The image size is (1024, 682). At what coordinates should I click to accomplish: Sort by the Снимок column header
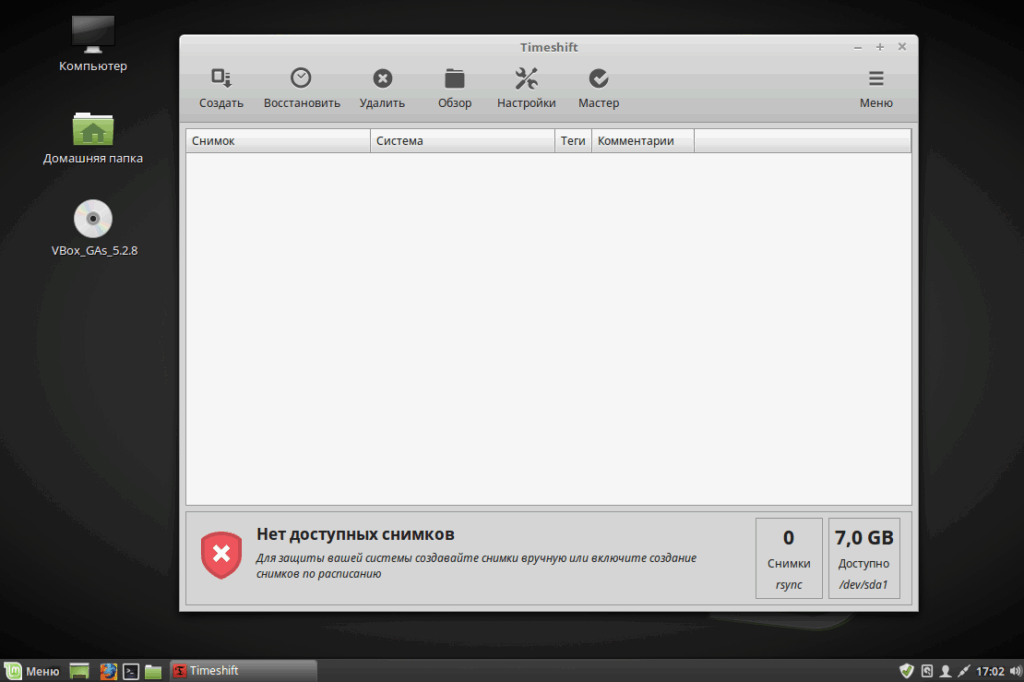[x=278, y=140]
